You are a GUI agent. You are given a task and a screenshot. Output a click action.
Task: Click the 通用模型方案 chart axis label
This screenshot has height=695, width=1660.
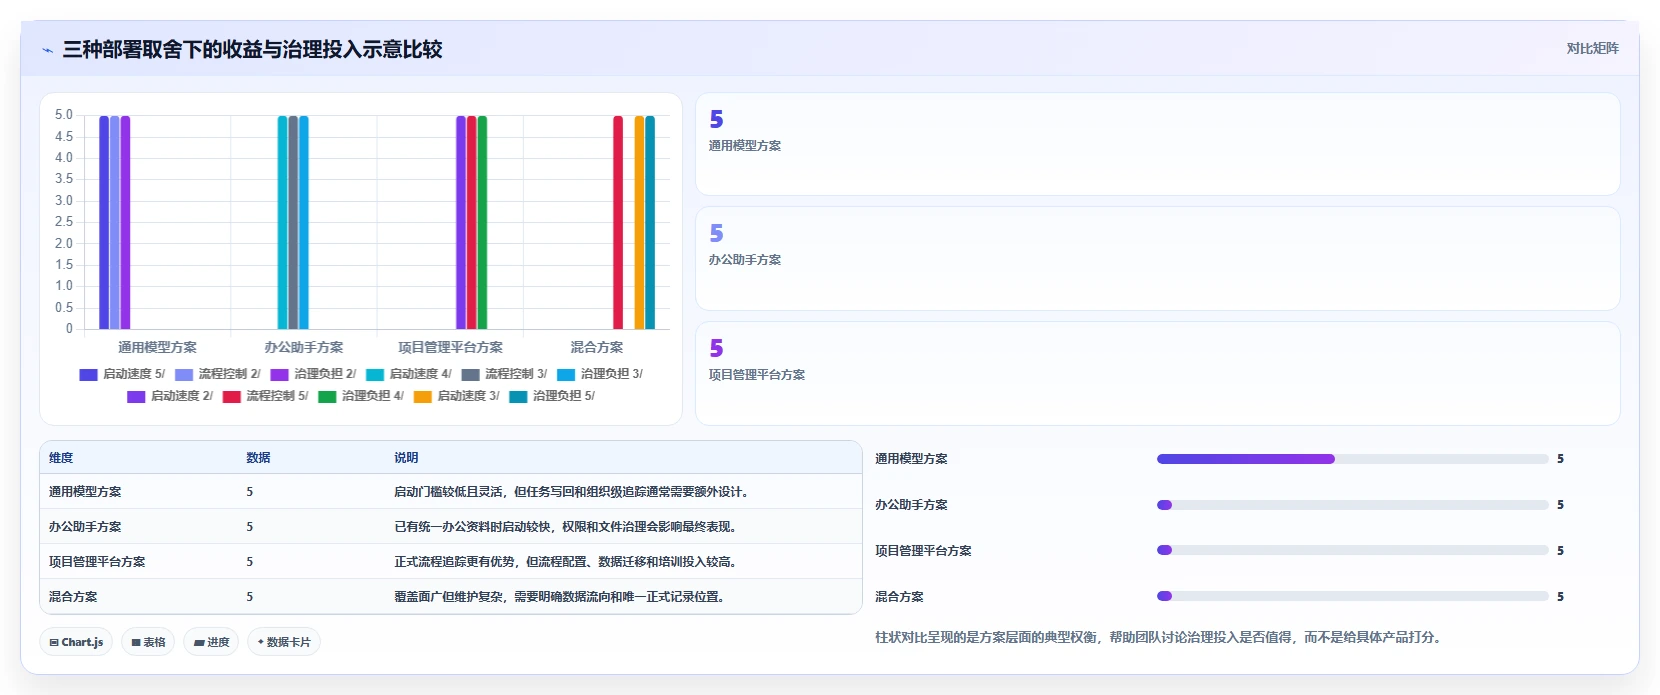(x=158, y=348)
